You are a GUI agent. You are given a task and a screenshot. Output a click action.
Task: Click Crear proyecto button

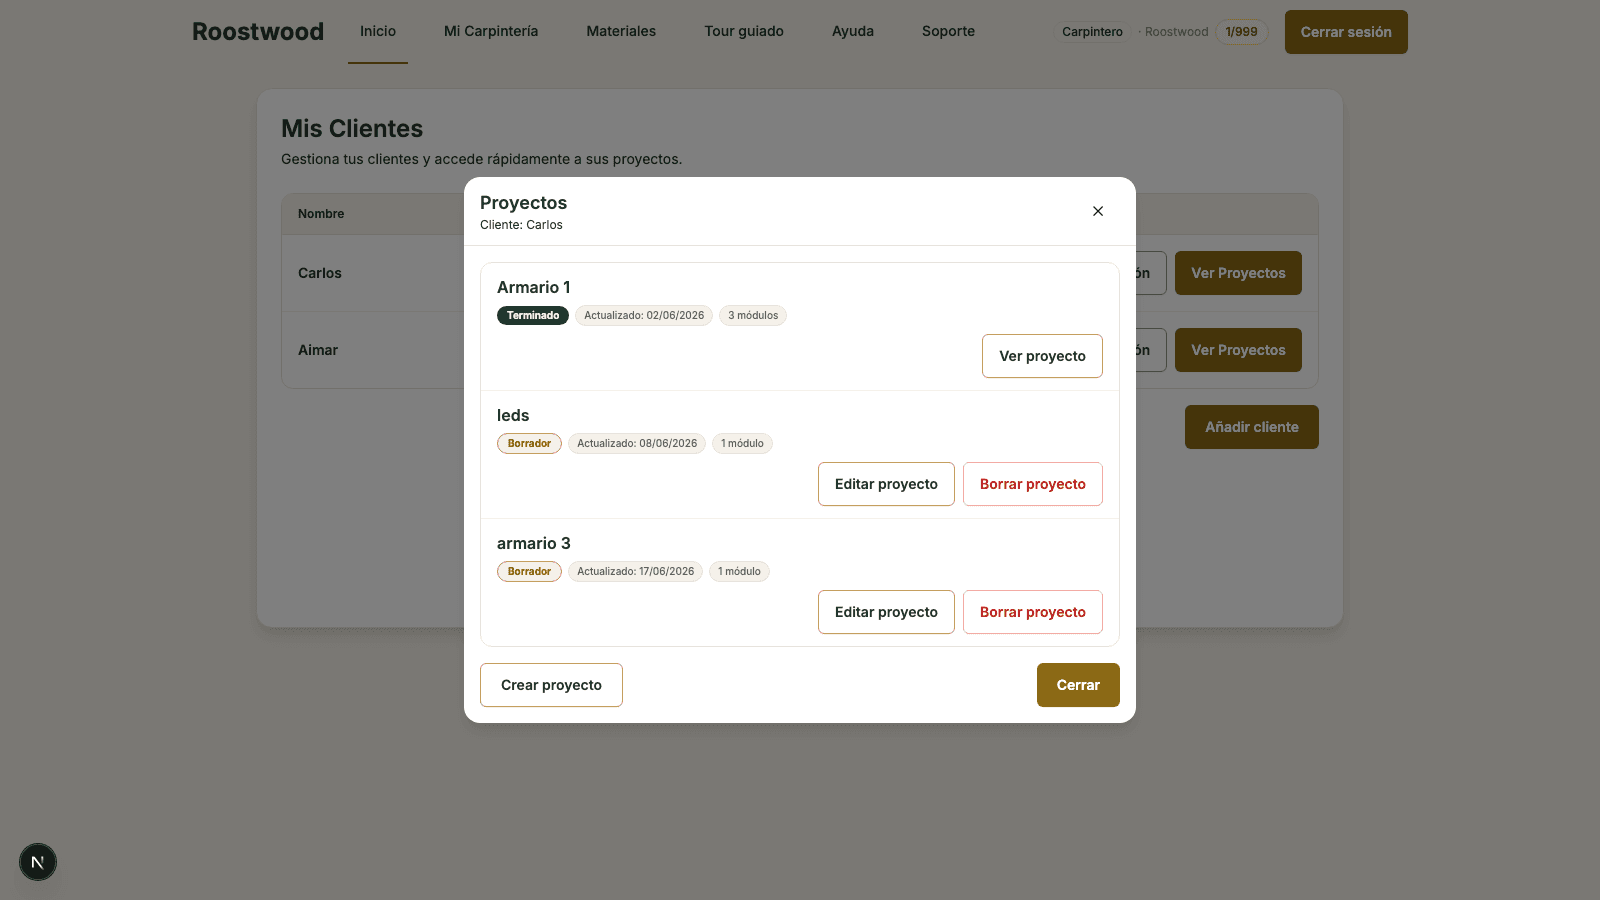(x=551, y=685)
